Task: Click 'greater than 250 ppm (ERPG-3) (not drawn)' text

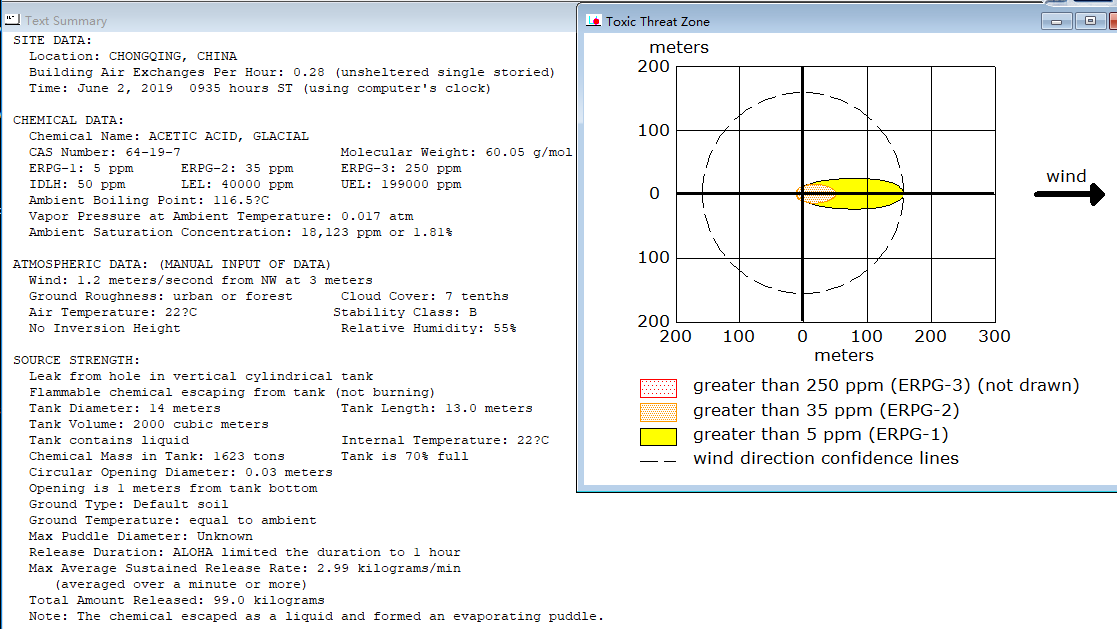Action: tap(886, 385)
